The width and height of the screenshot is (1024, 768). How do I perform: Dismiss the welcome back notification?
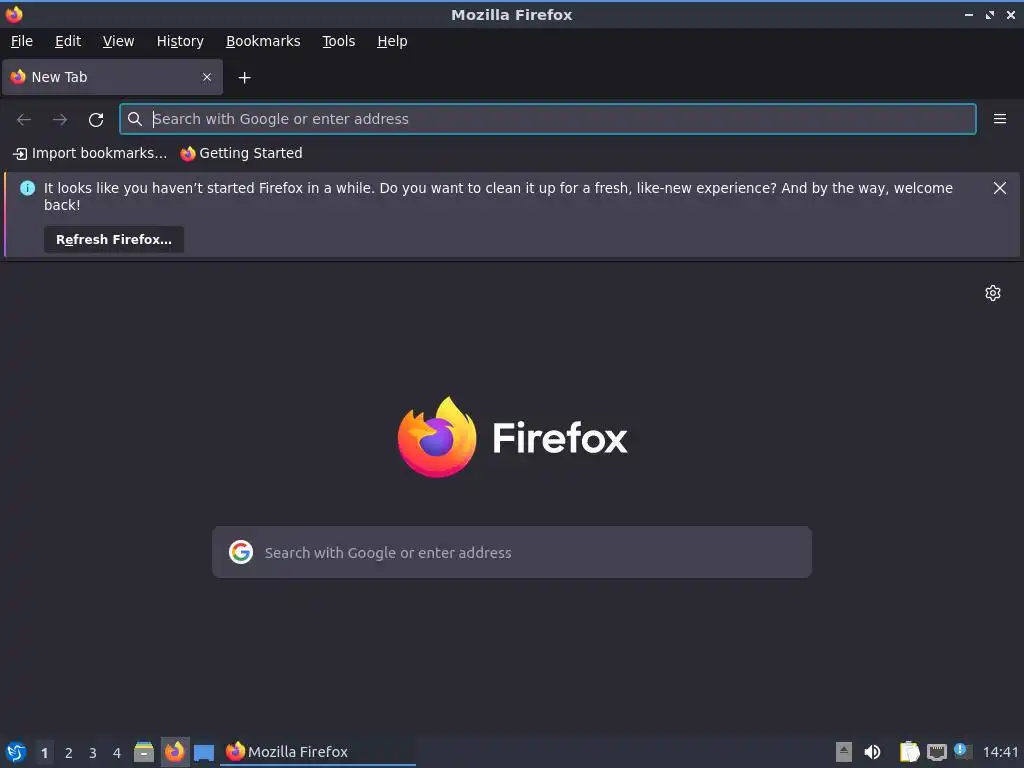[x=1000, y=188]
